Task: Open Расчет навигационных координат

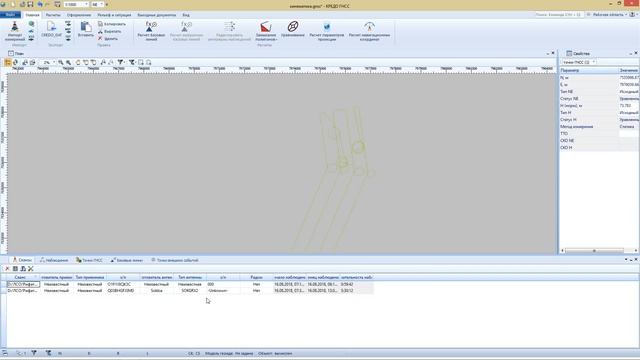Action: tap(369, 31)
